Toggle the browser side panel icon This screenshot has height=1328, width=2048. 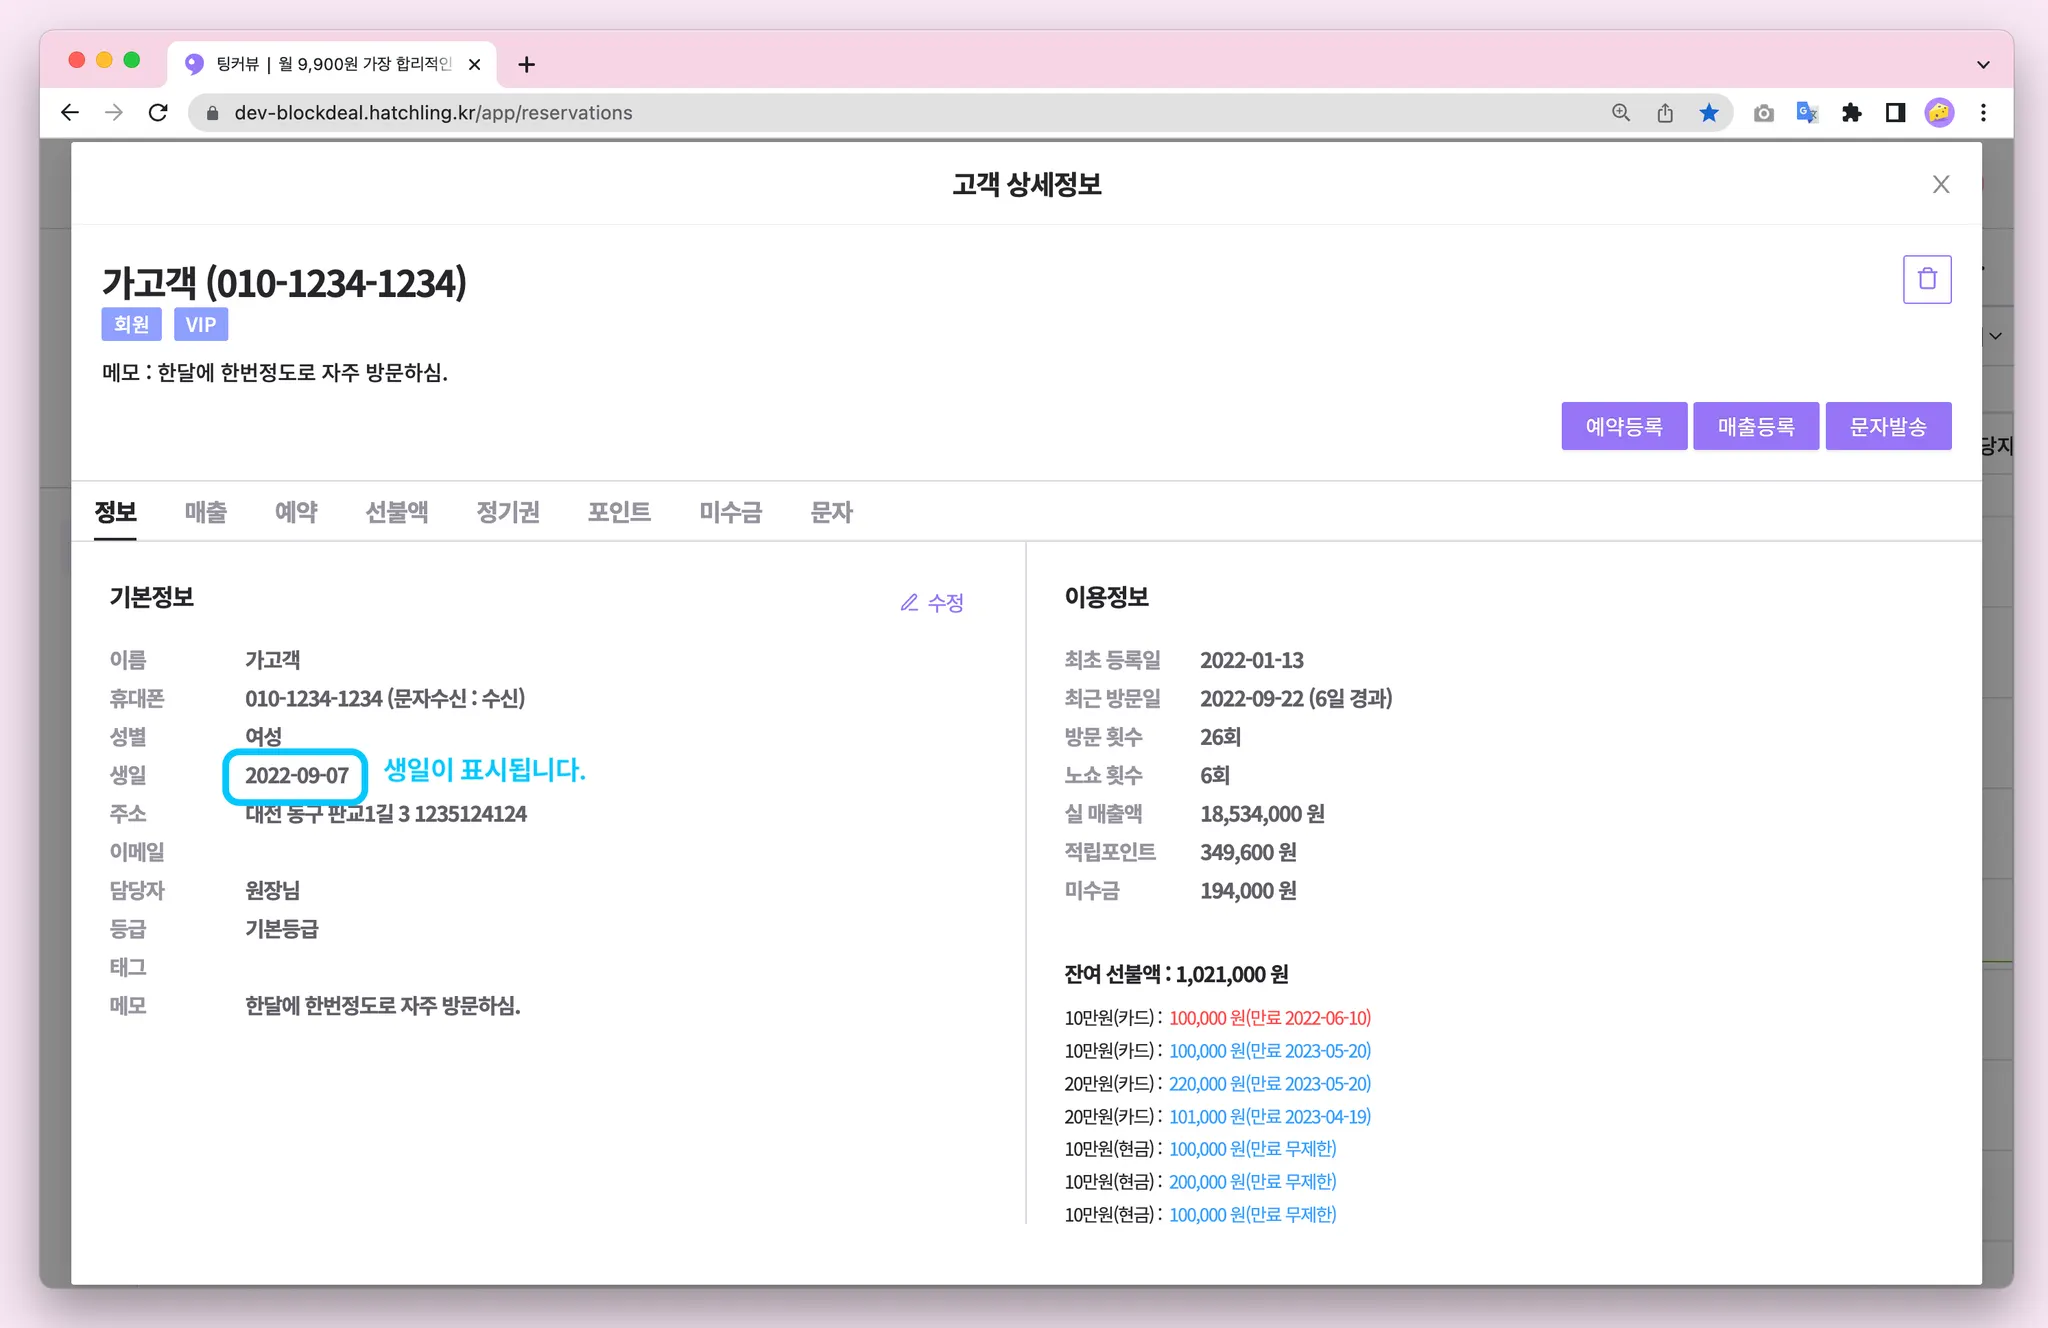coord(1895,113)
